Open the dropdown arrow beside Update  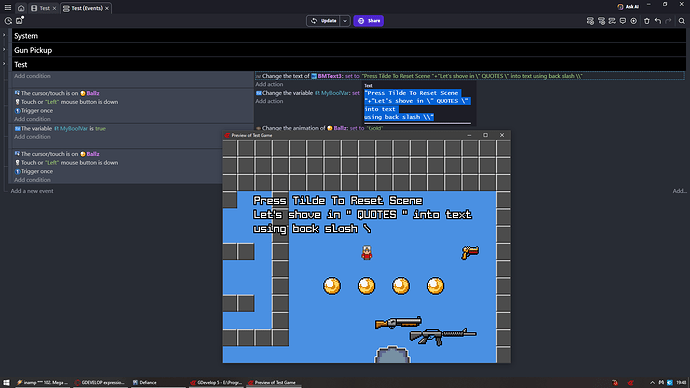345,21
